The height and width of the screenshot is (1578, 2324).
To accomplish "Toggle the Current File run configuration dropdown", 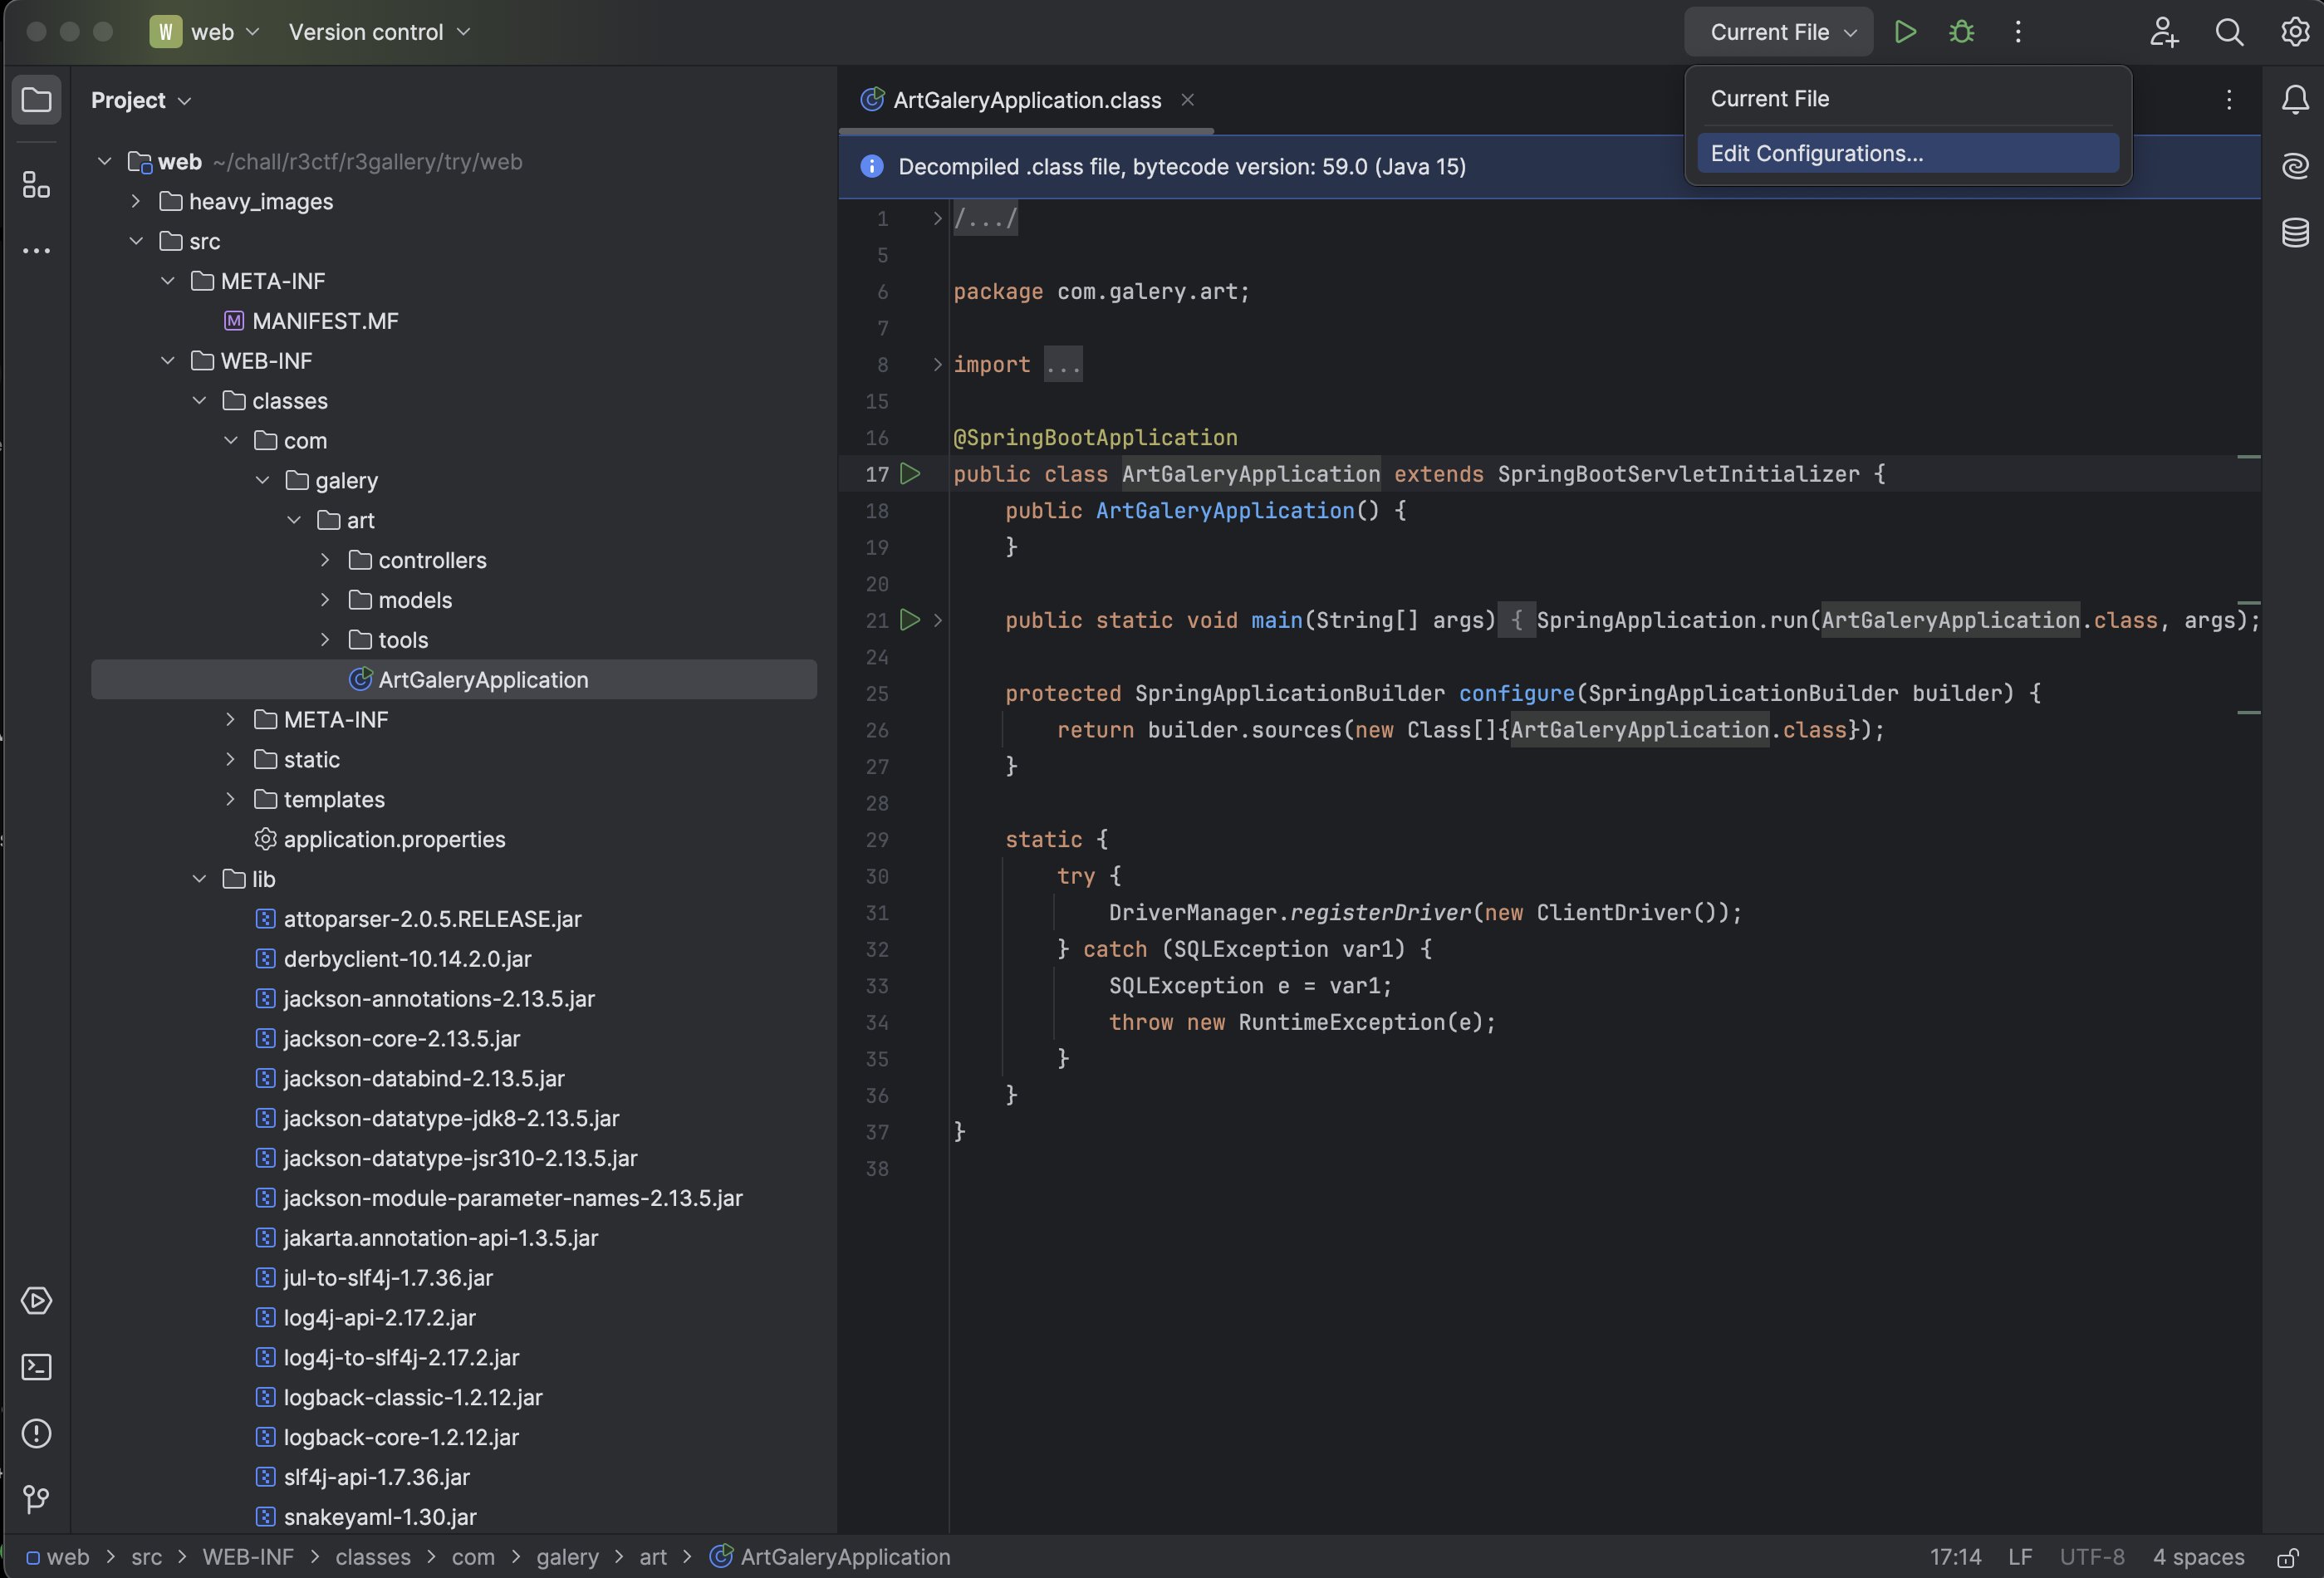I will pyautogui.click(x=1778, y=32).
